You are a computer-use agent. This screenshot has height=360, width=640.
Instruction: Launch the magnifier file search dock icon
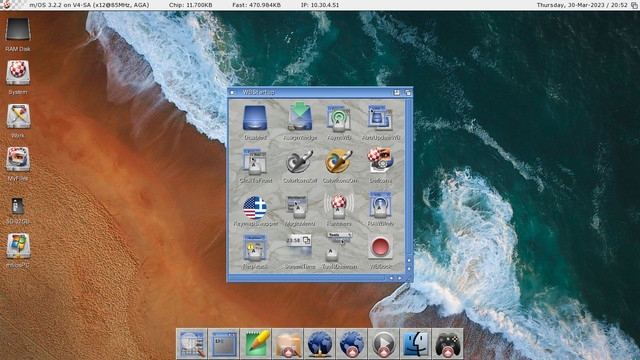(x=192, y=344)
